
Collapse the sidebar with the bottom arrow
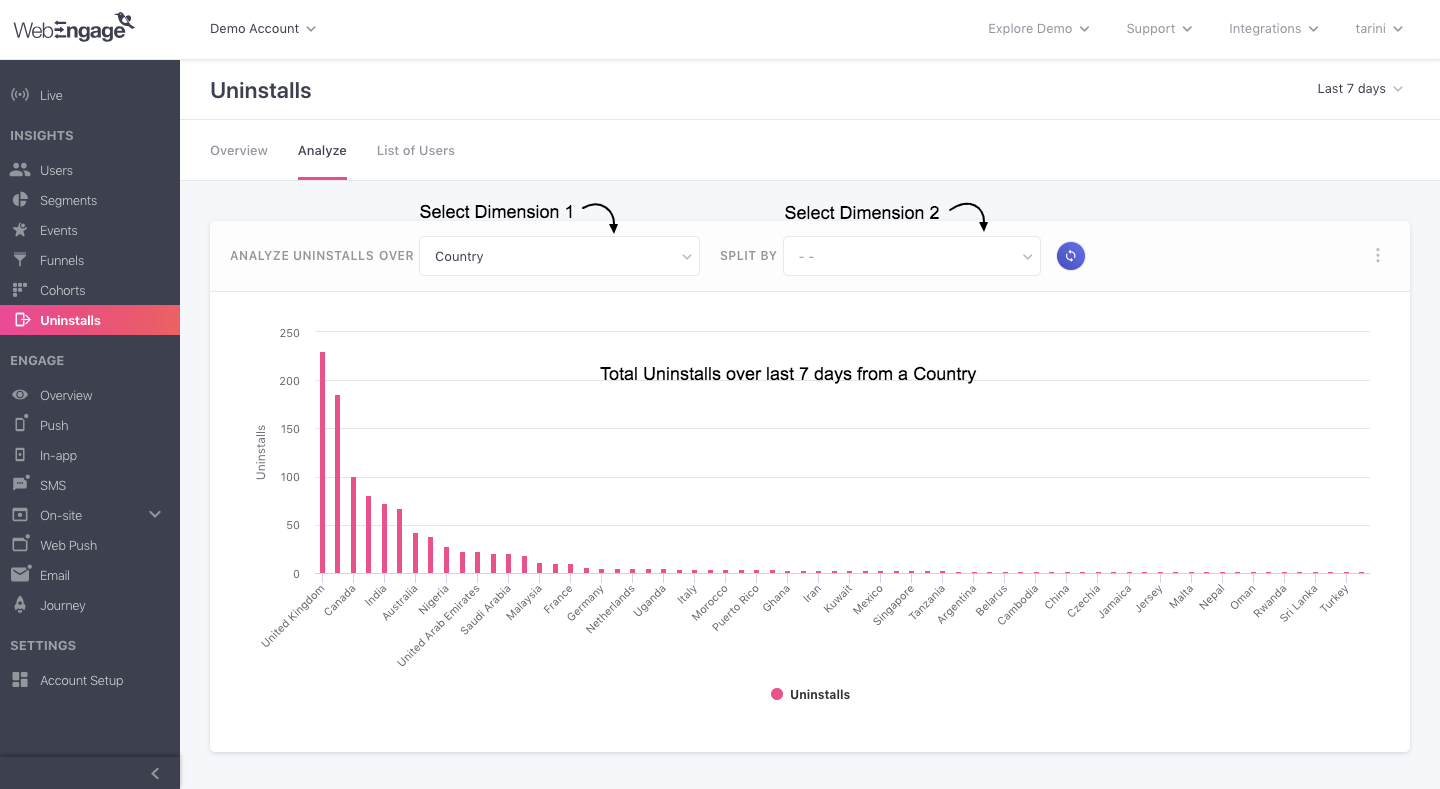155,773
